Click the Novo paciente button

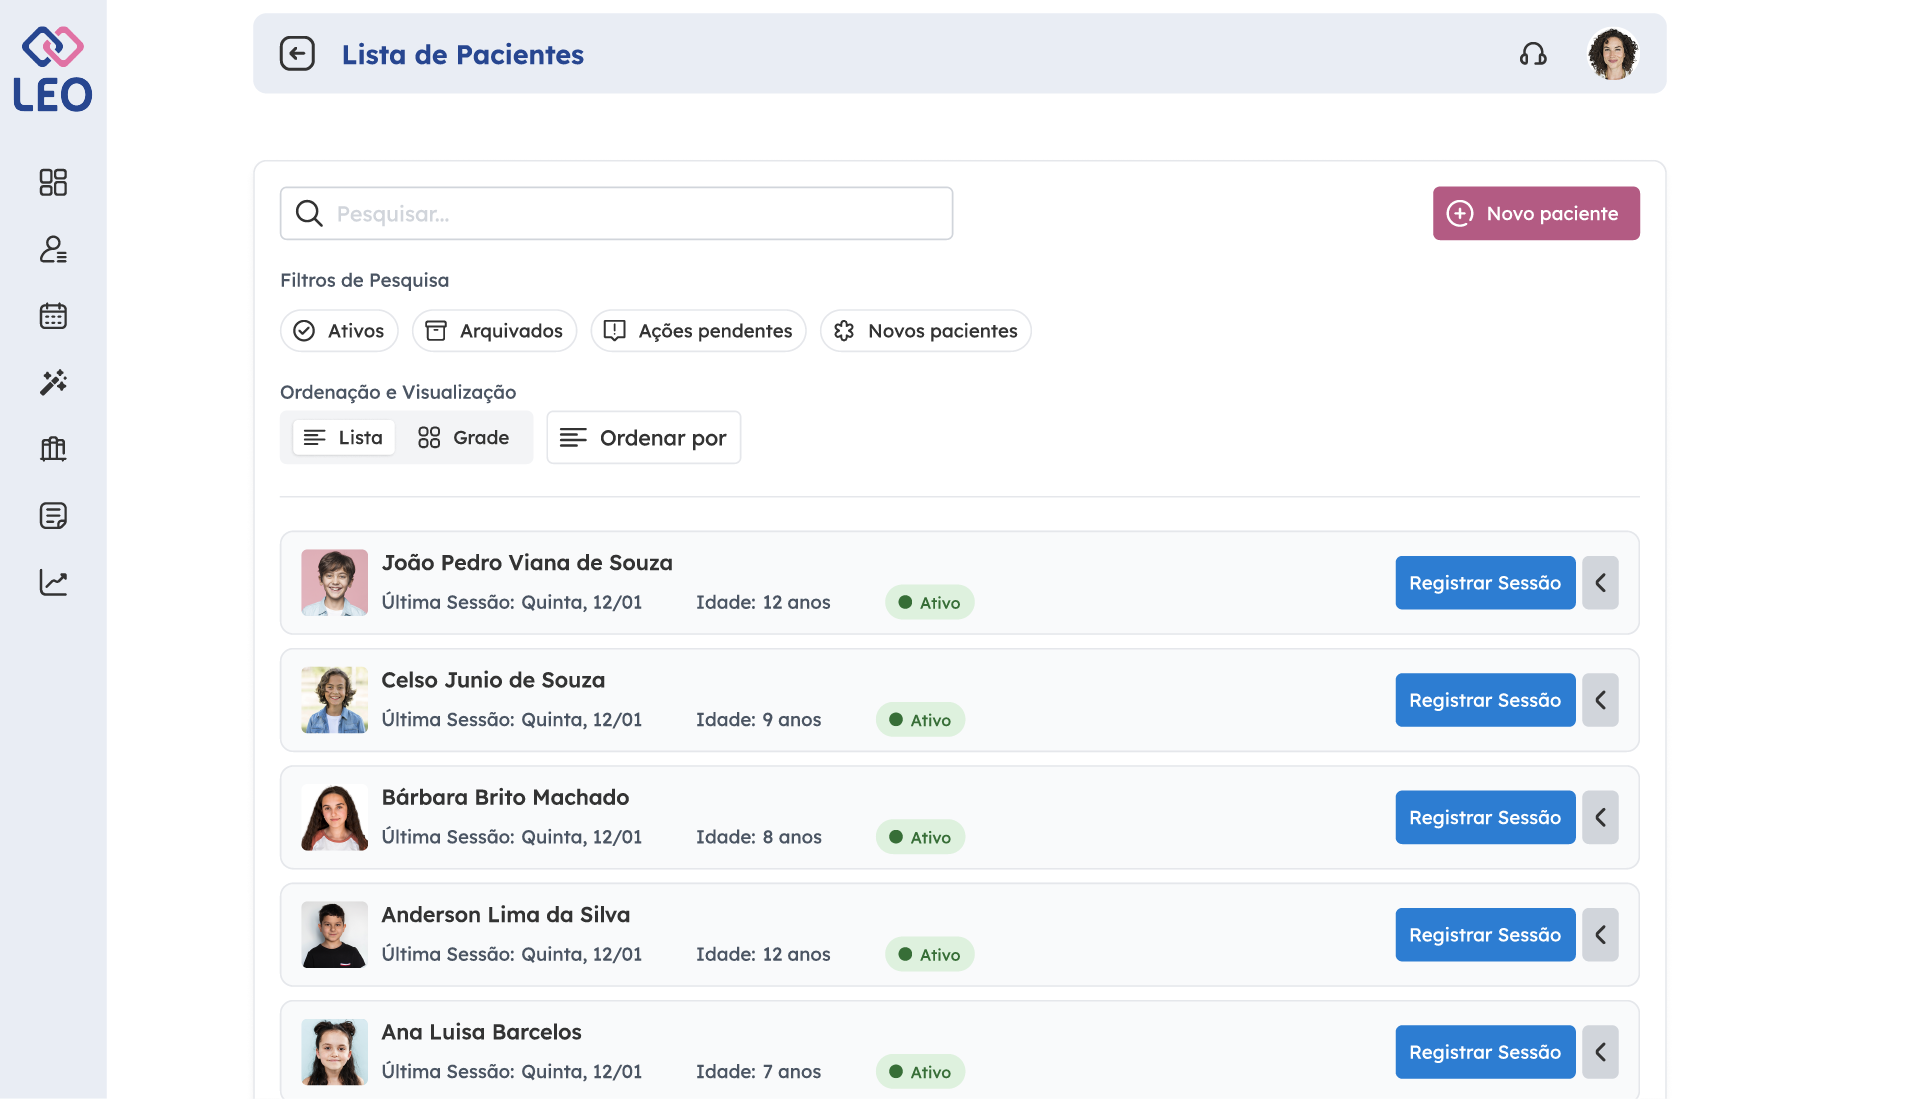[1535, 214]
